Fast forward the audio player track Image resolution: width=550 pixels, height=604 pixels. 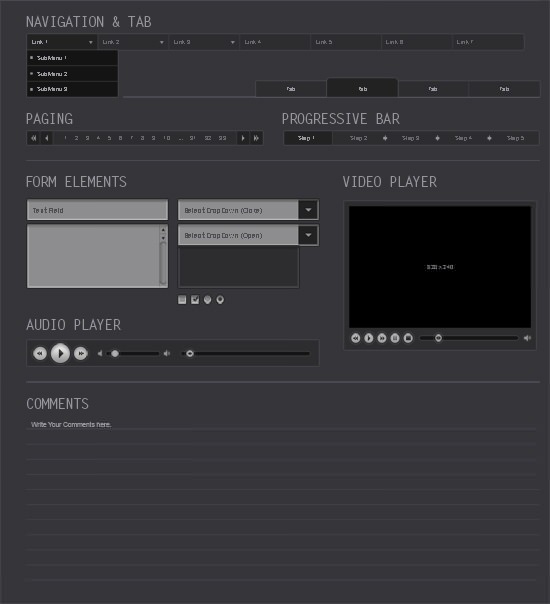(81, 353)
